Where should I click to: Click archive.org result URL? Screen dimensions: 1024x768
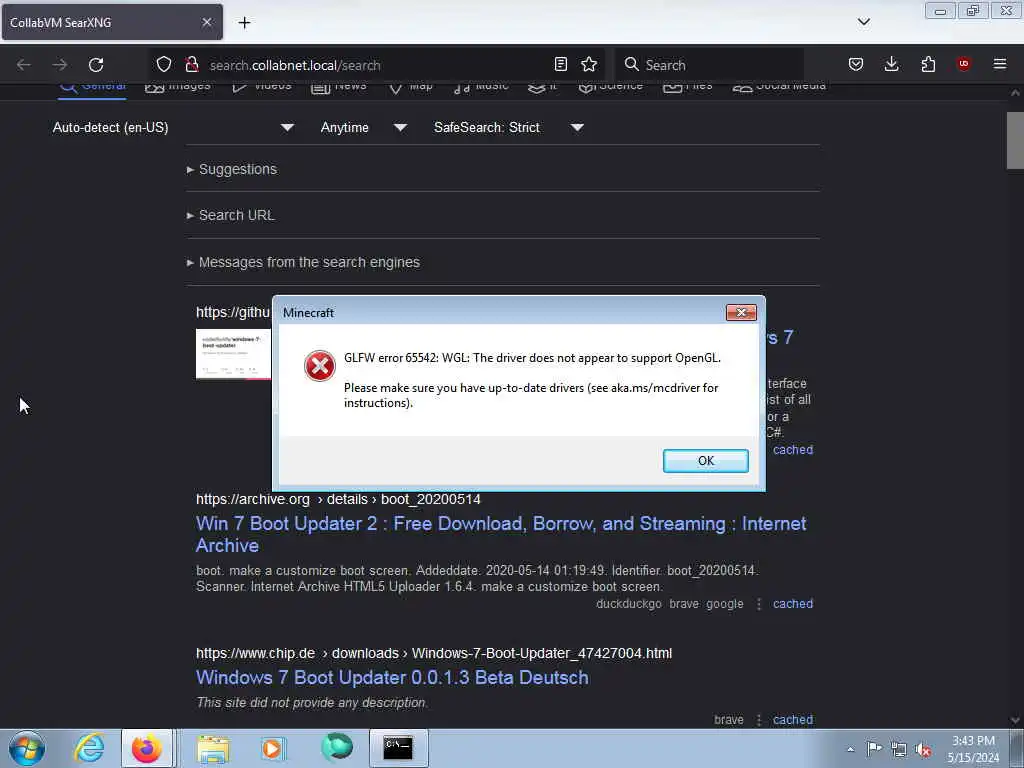(338, 499)
